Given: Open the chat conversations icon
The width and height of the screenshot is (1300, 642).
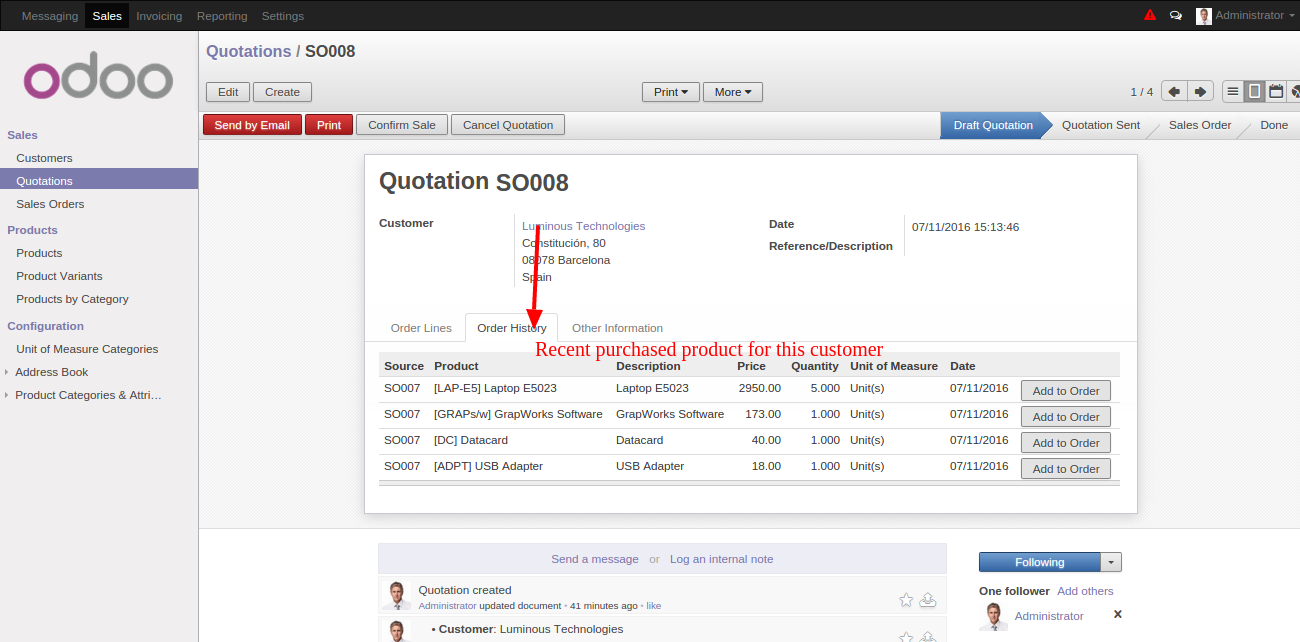Looking at the screenshot, I should coord(1176,16).
